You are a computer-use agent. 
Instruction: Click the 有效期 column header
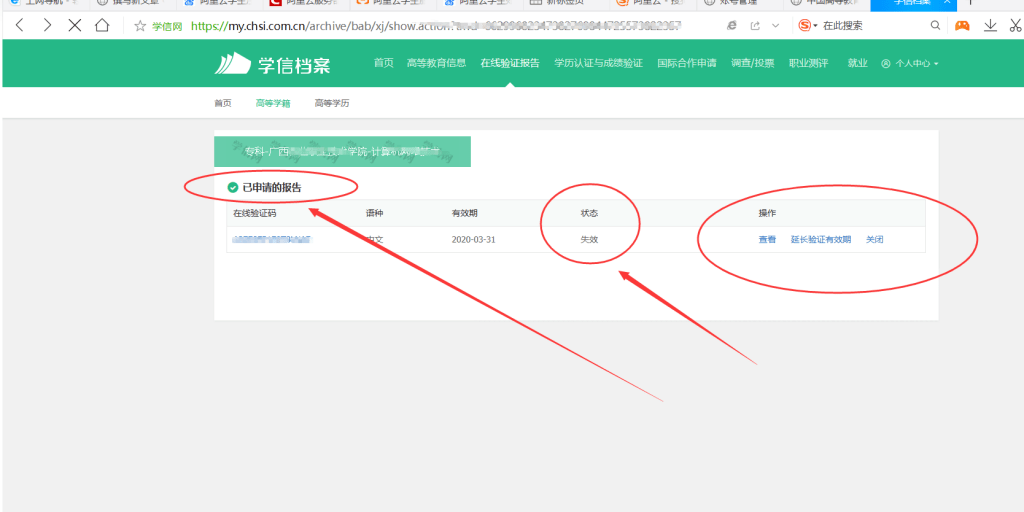click(x=465, y=214)
